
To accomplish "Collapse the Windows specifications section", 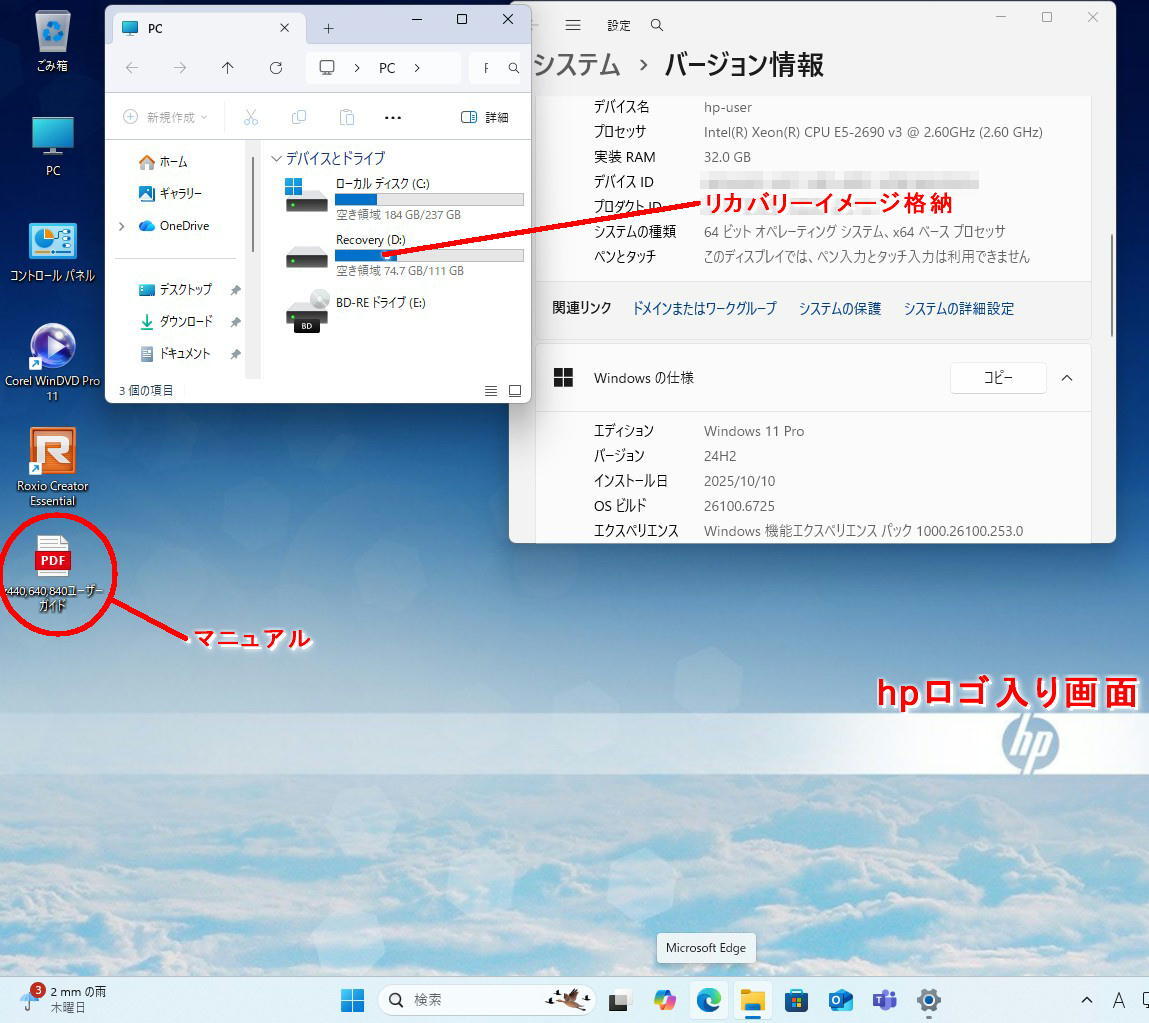I will 1067,378.
